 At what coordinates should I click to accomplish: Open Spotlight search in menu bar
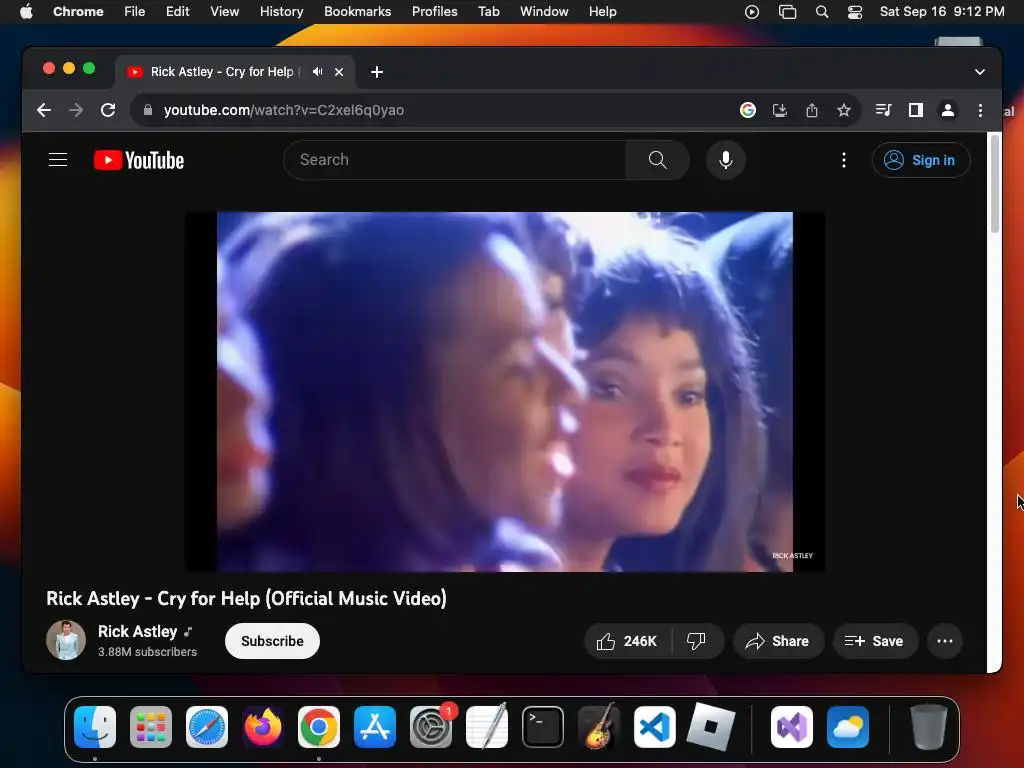pyautogui.click(x=822, y=12)
